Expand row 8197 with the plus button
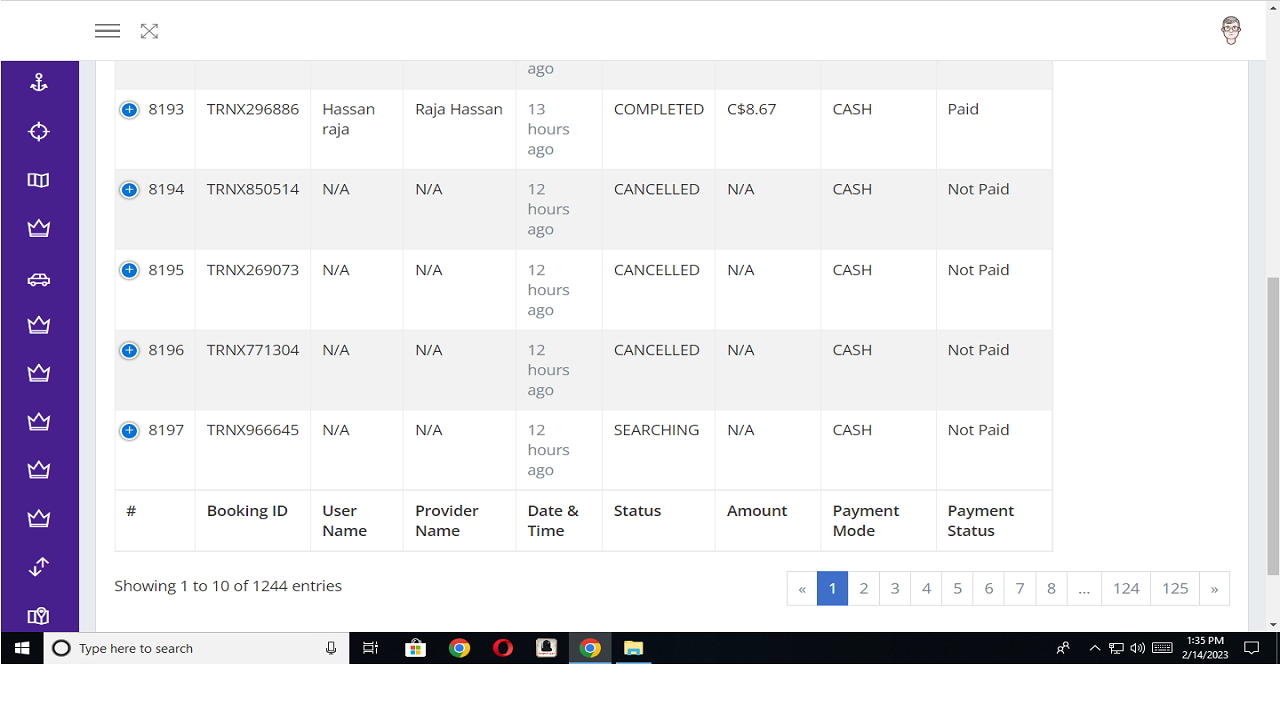 129,430
